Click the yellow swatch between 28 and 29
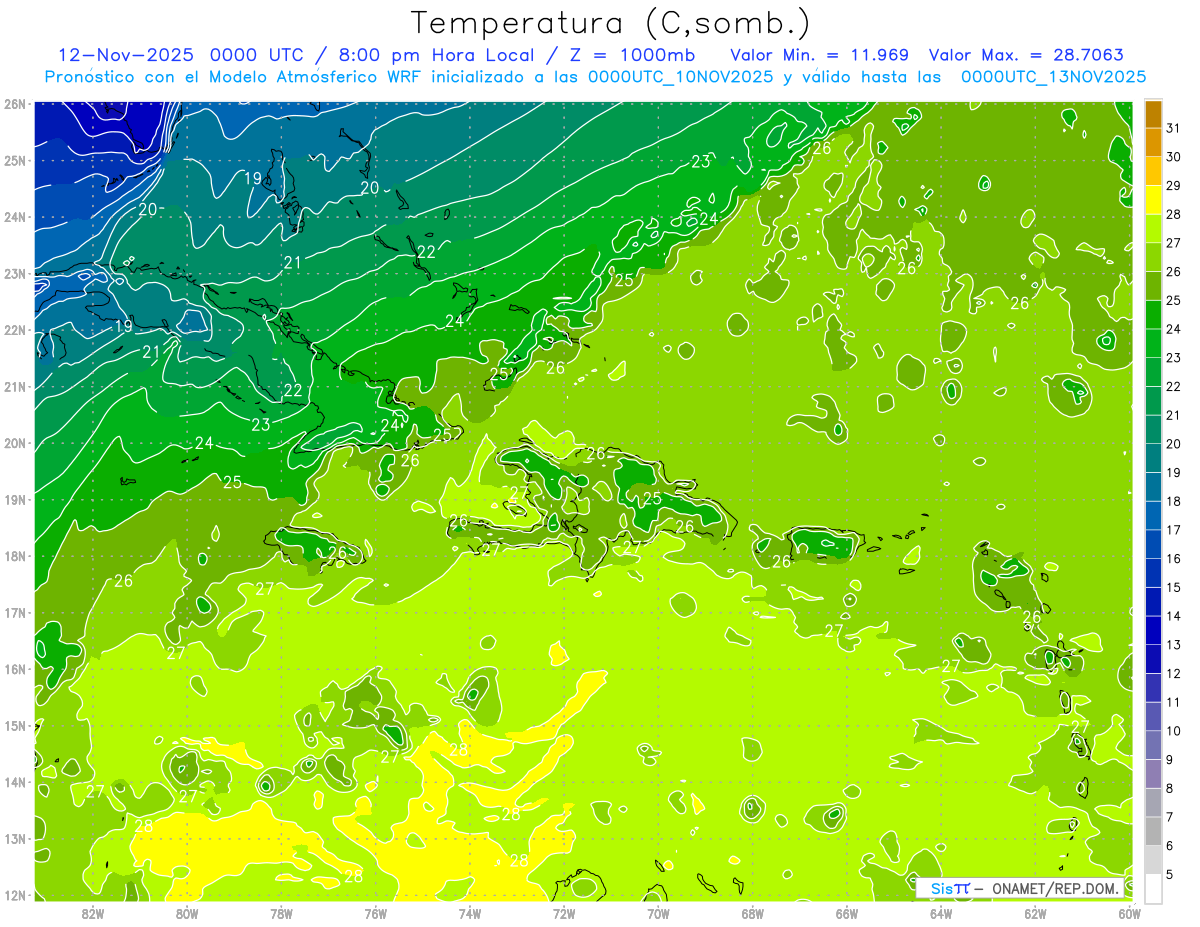 [1153, 200]
